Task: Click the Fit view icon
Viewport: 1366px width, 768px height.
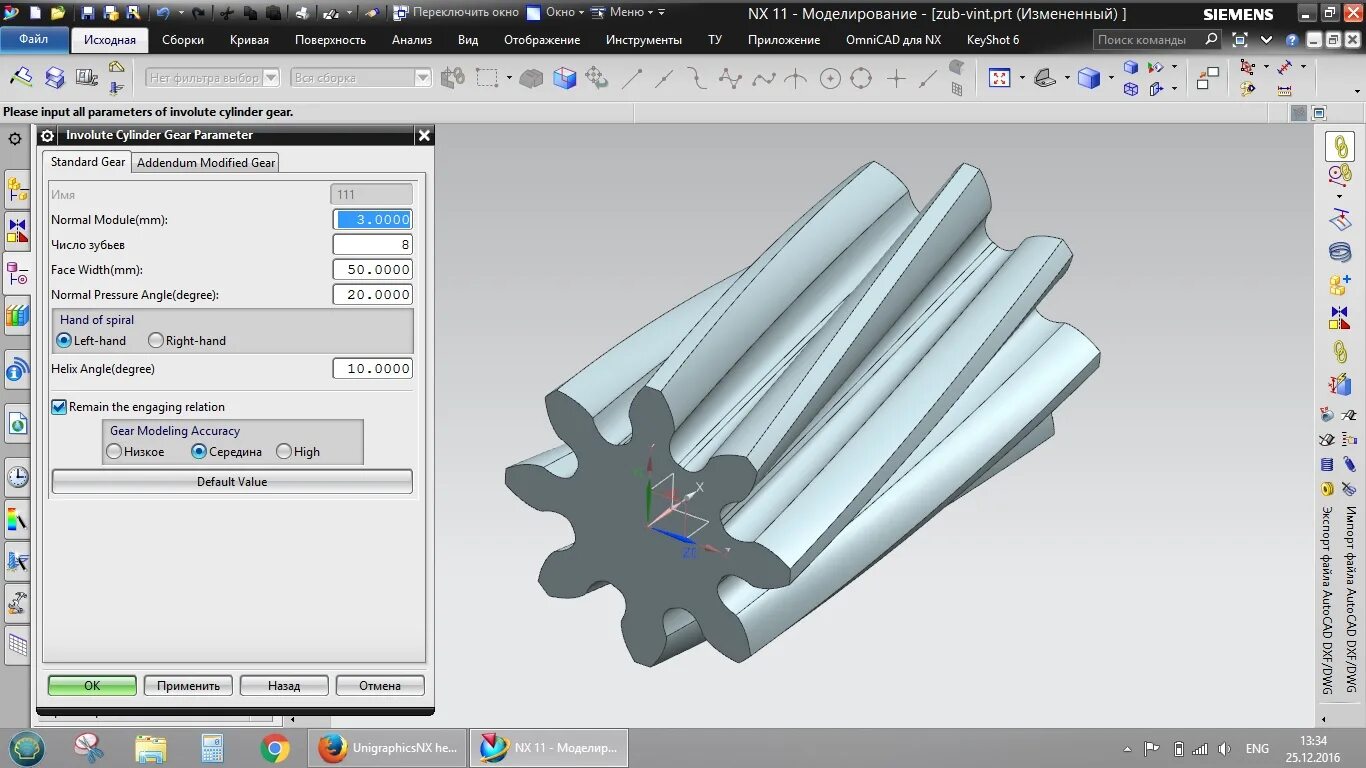Action: click(1000, 78)
